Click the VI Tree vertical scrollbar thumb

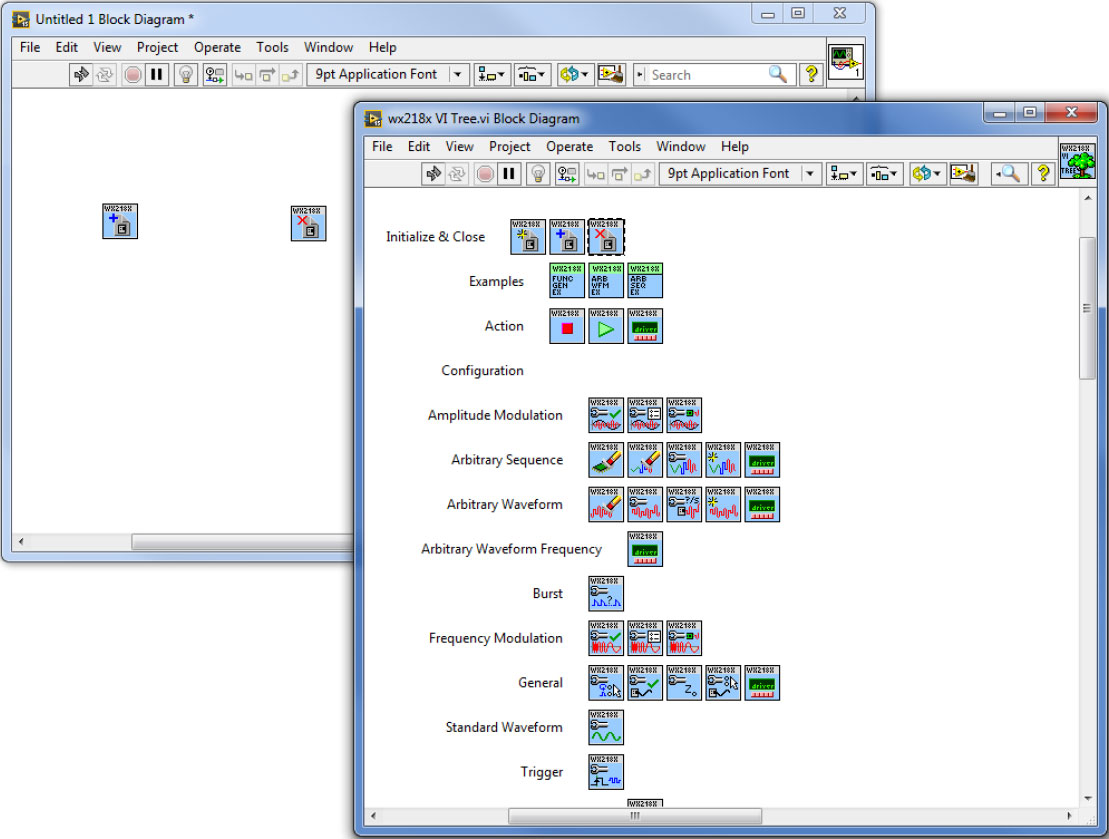point(1086,308)
